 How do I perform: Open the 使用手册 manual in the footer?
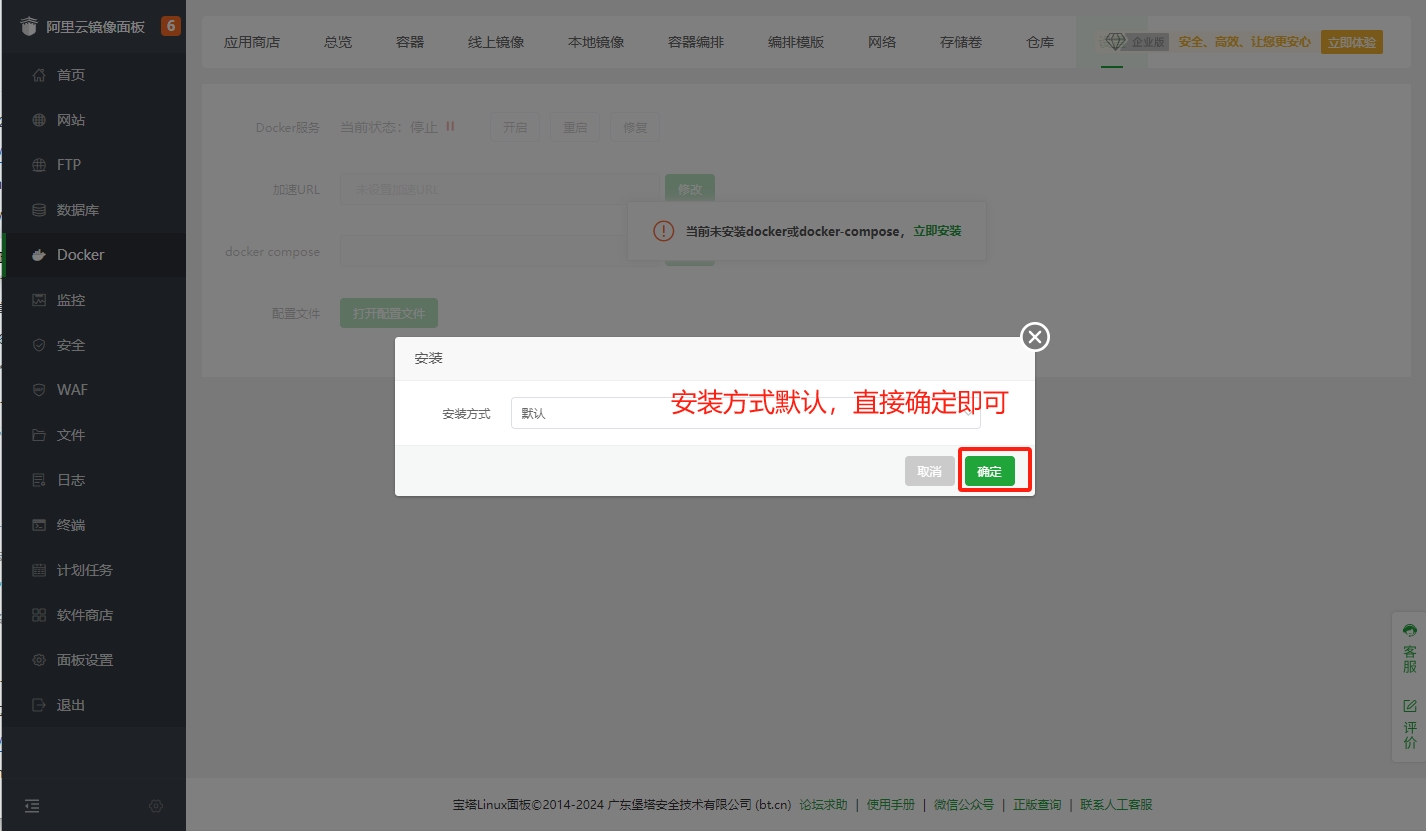tap(890, 804)
